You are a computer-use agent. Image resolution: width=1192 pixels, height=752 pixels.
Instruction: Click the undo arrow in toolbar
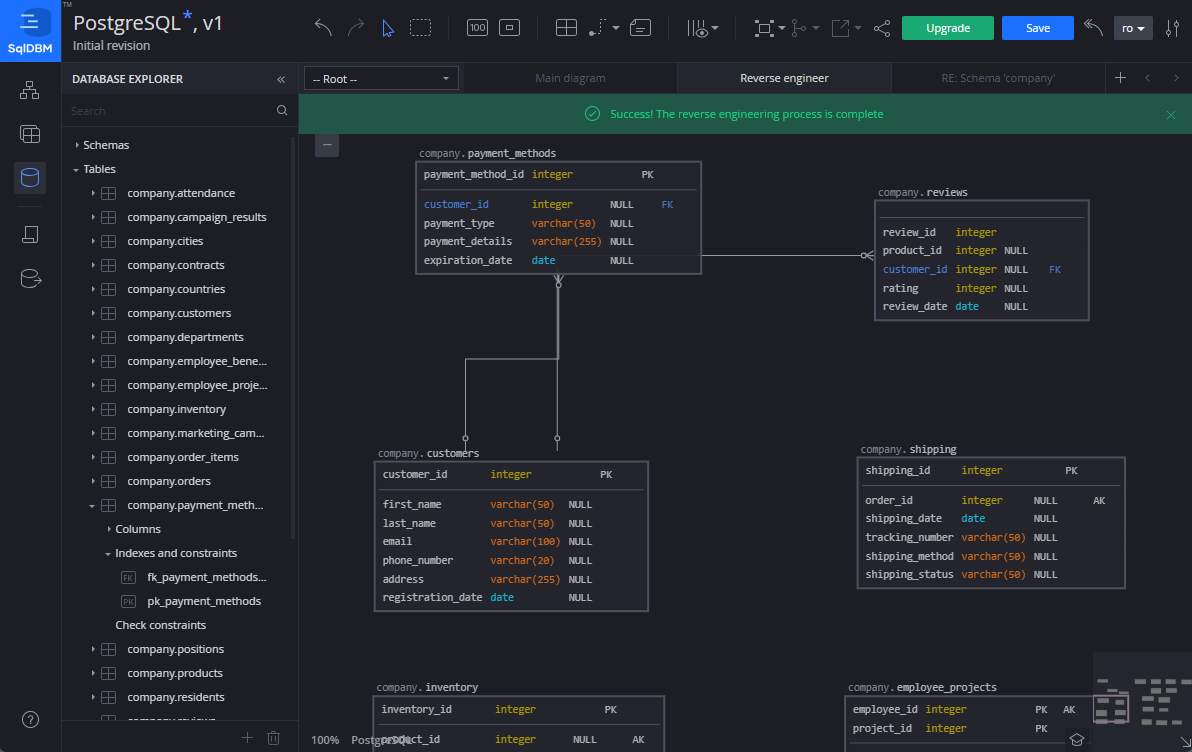[x=323, y=28]
